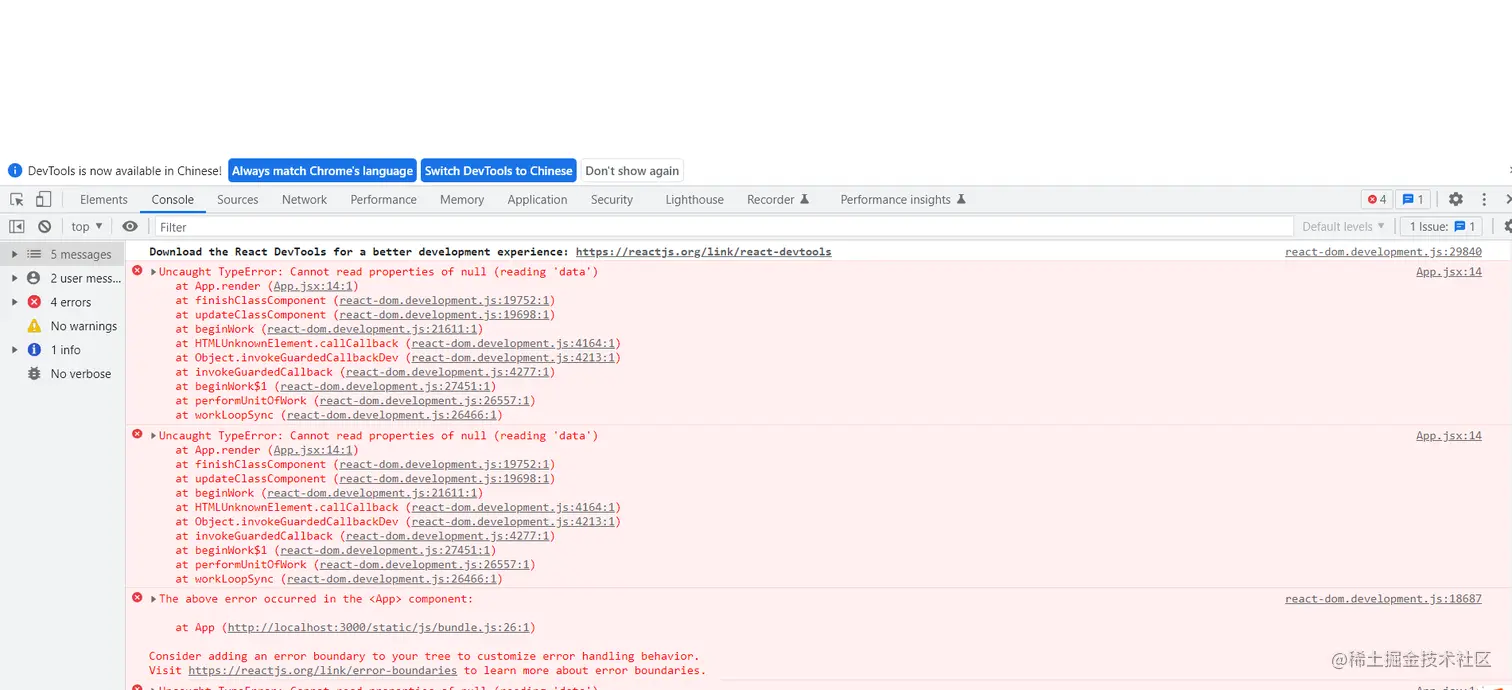Create live expression with eye icon

[130, 227]
